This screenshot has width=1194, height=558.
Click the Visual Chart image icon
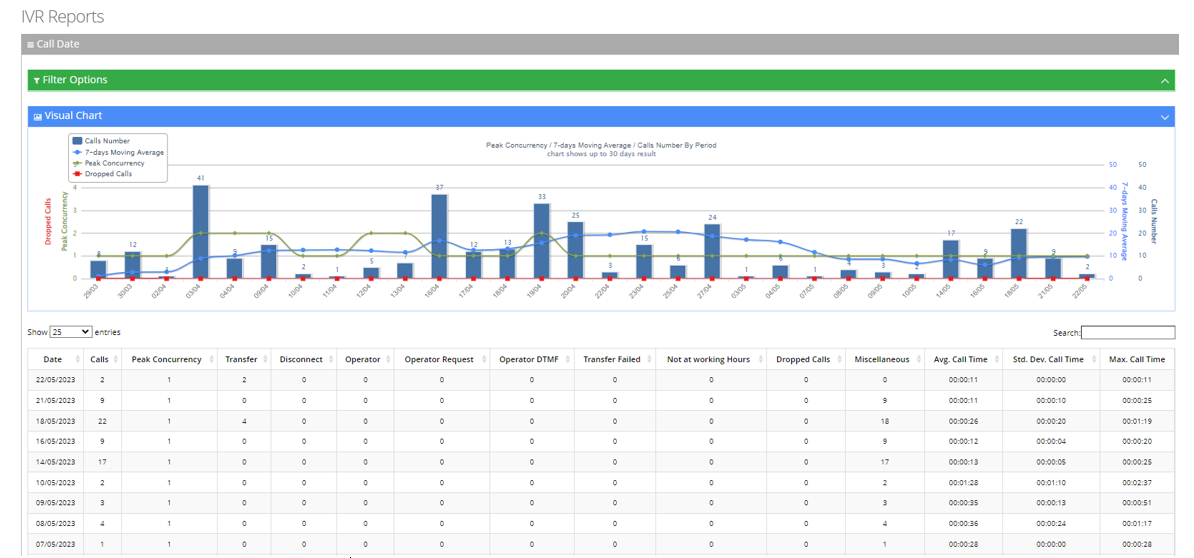coord(38,117)
